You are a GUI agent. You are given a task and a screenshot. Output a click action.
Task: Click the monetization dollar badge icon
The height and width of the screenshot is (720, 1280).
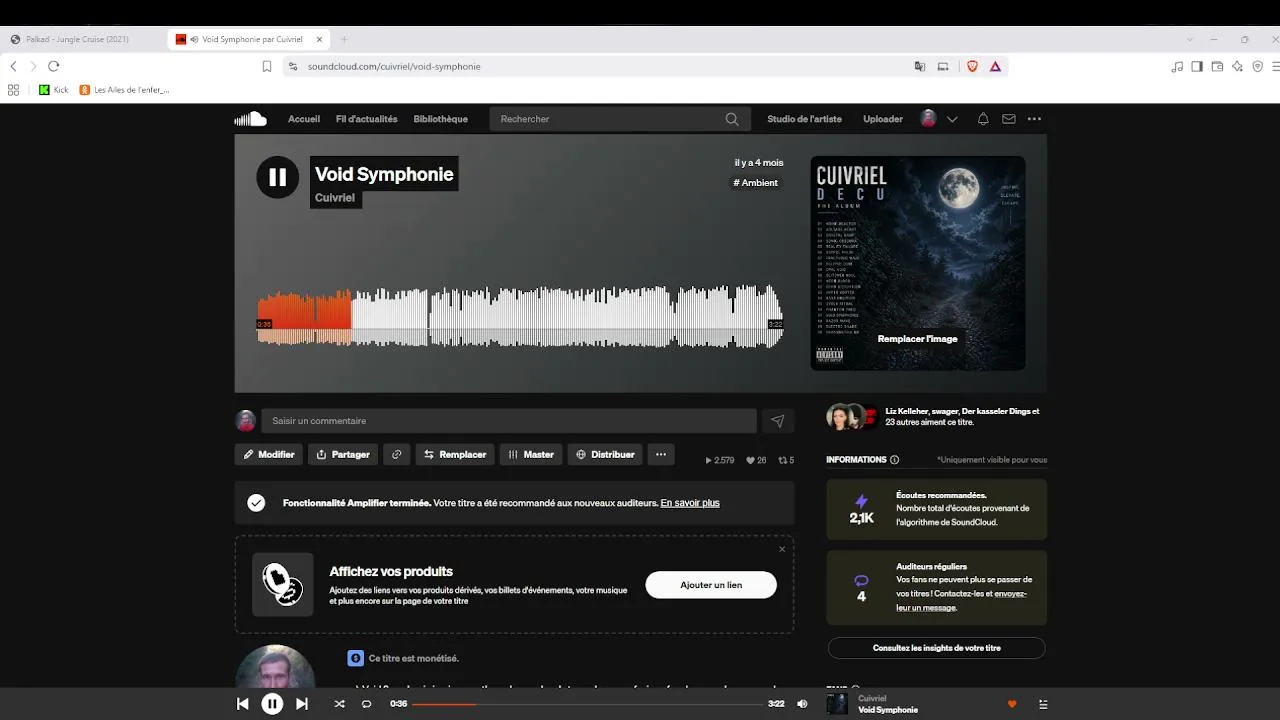[355, 658]
